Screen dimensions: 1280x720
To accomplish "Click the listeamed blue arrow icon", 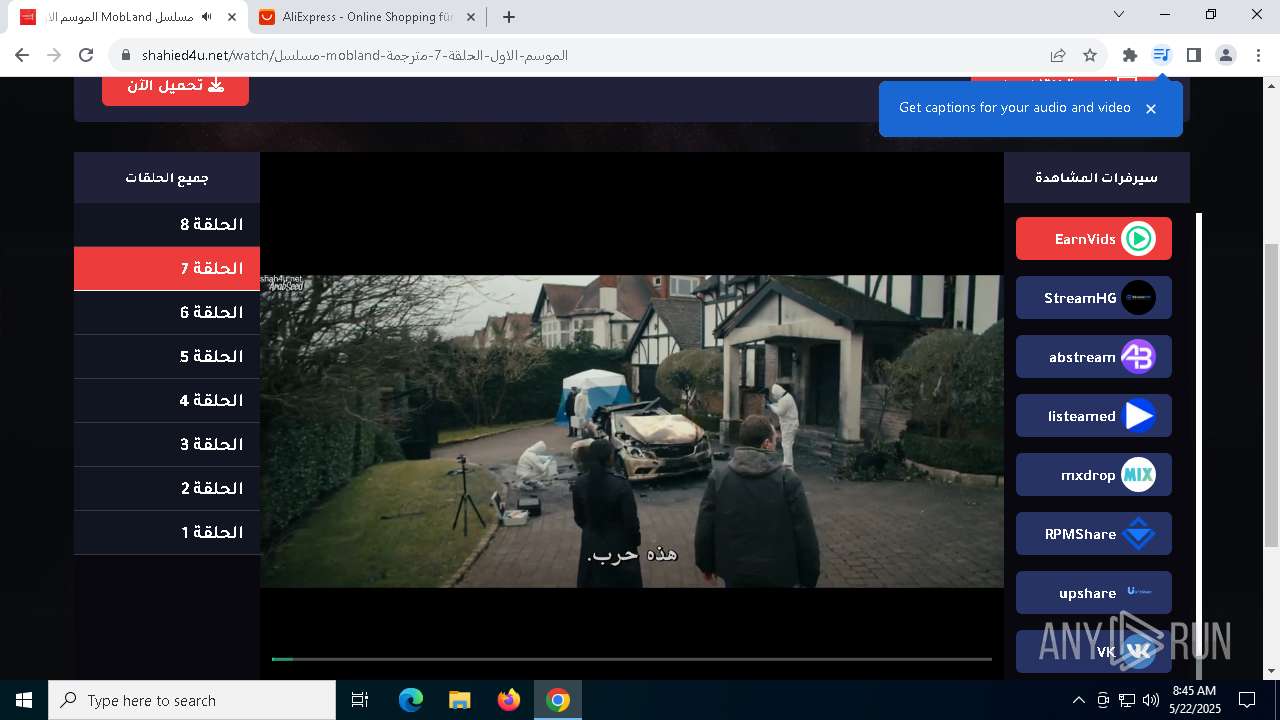I will (1138, 416).
